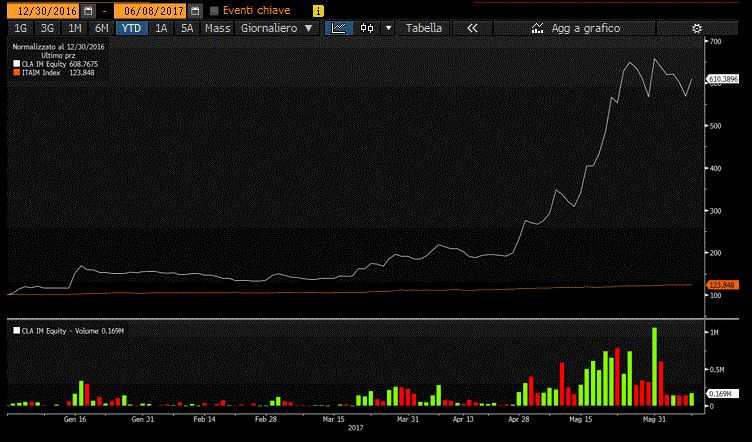The height and width of the screenshot is (442, 752).
Task: Switch to the 6M time range
Action: coord(101,28)
